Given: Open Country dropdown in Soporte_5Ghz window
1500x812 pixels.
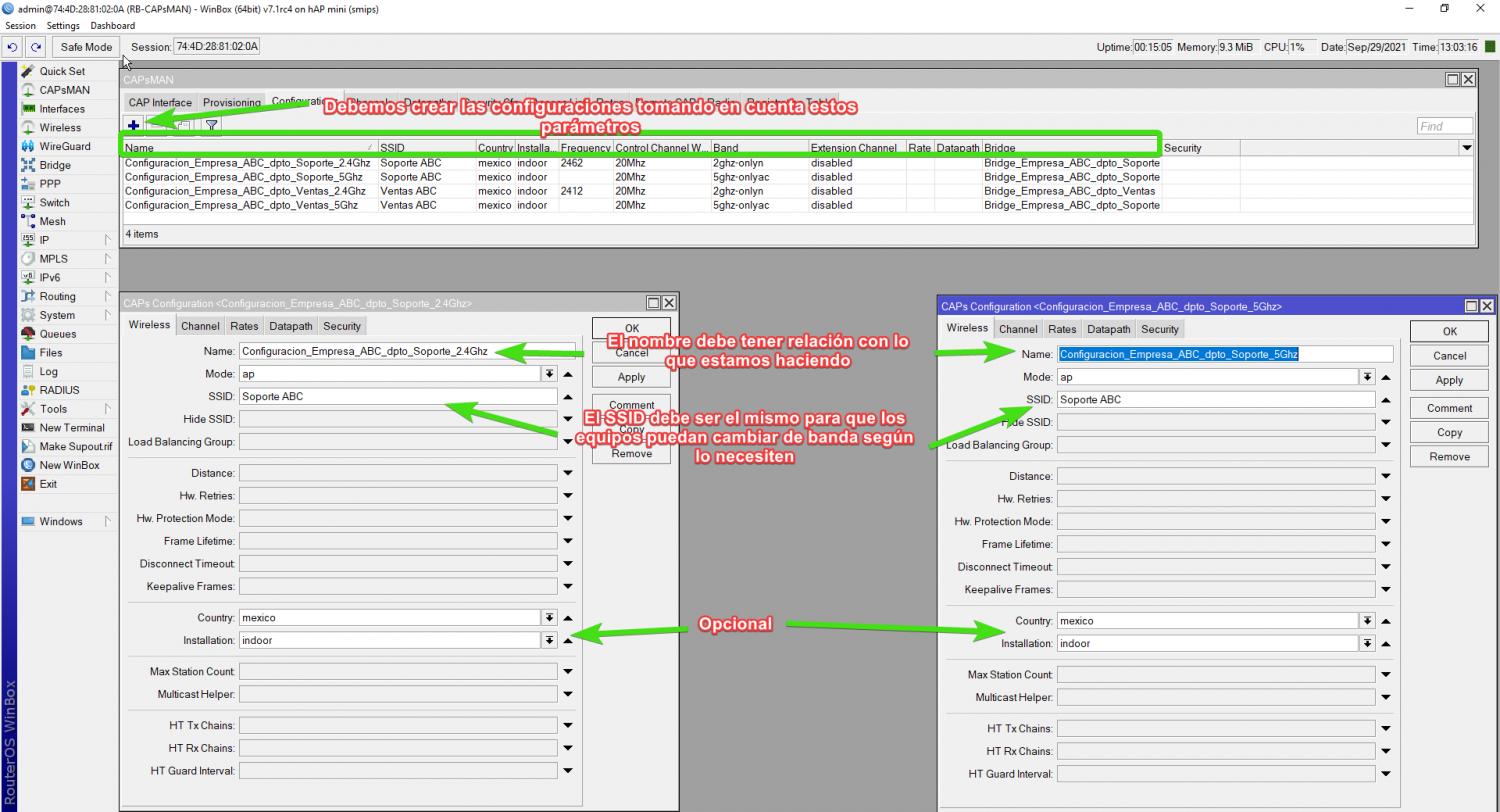Looking at the screenshot, I should coord(1367,621).
